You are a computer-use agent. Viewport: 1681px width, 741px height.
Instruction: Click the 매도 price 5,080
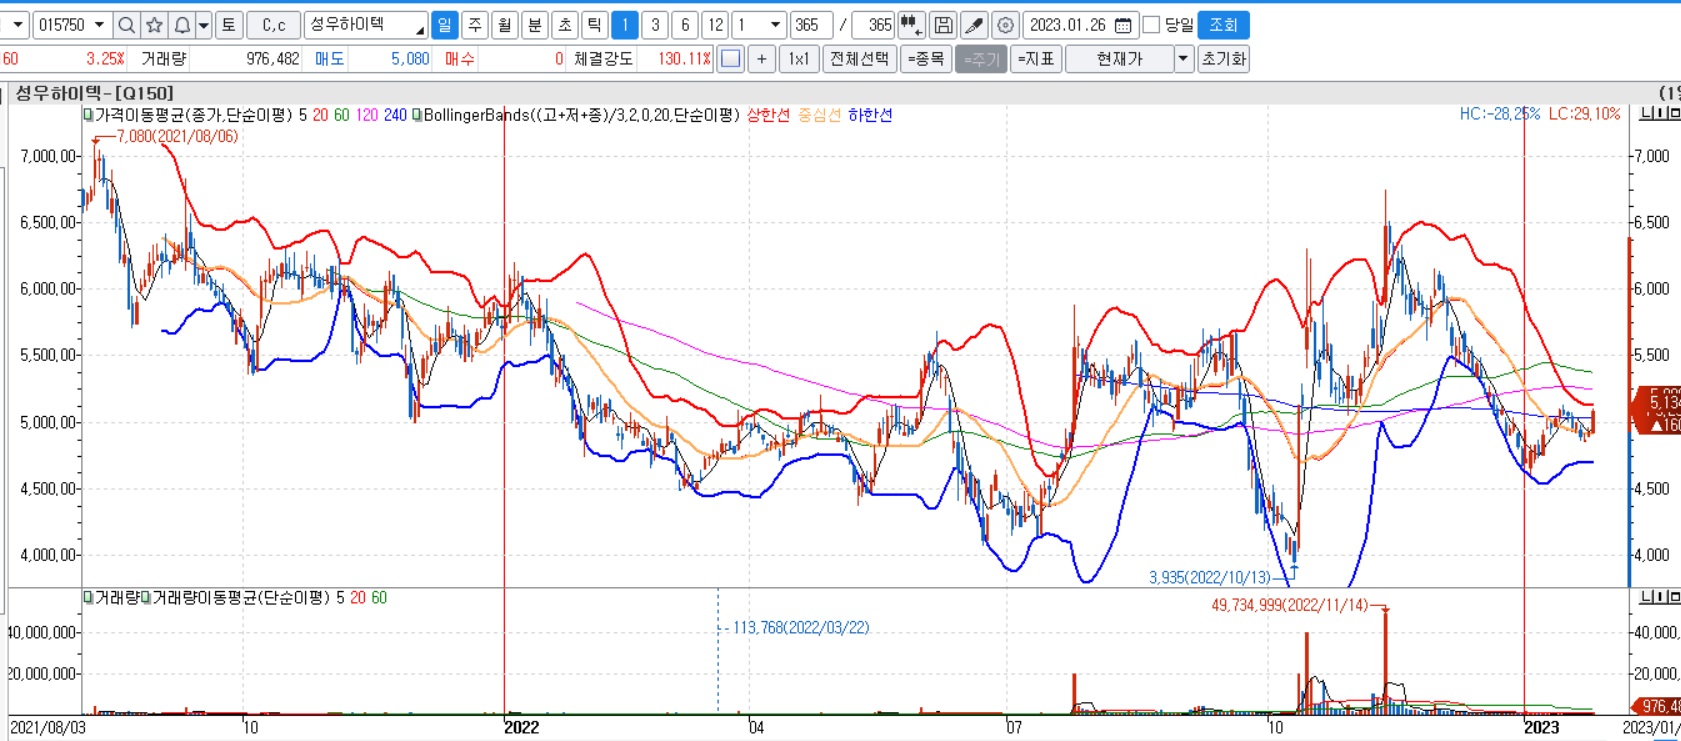pyautogui.click(x=410, y=59)
